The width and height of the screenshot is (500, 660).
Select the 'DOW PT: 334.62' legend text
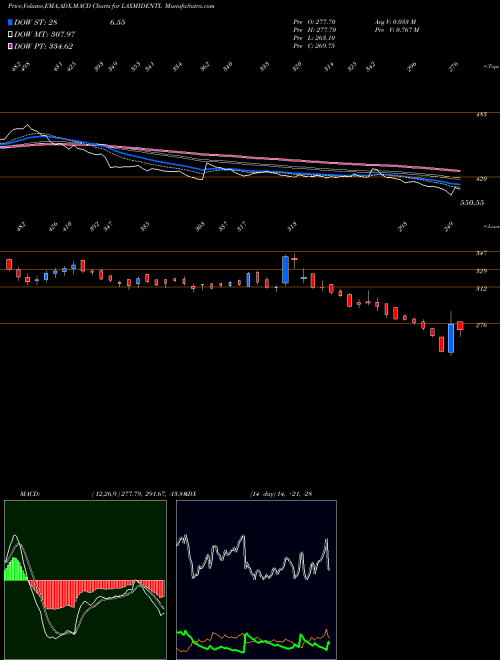pyautogui.click(x=44, y=46)
